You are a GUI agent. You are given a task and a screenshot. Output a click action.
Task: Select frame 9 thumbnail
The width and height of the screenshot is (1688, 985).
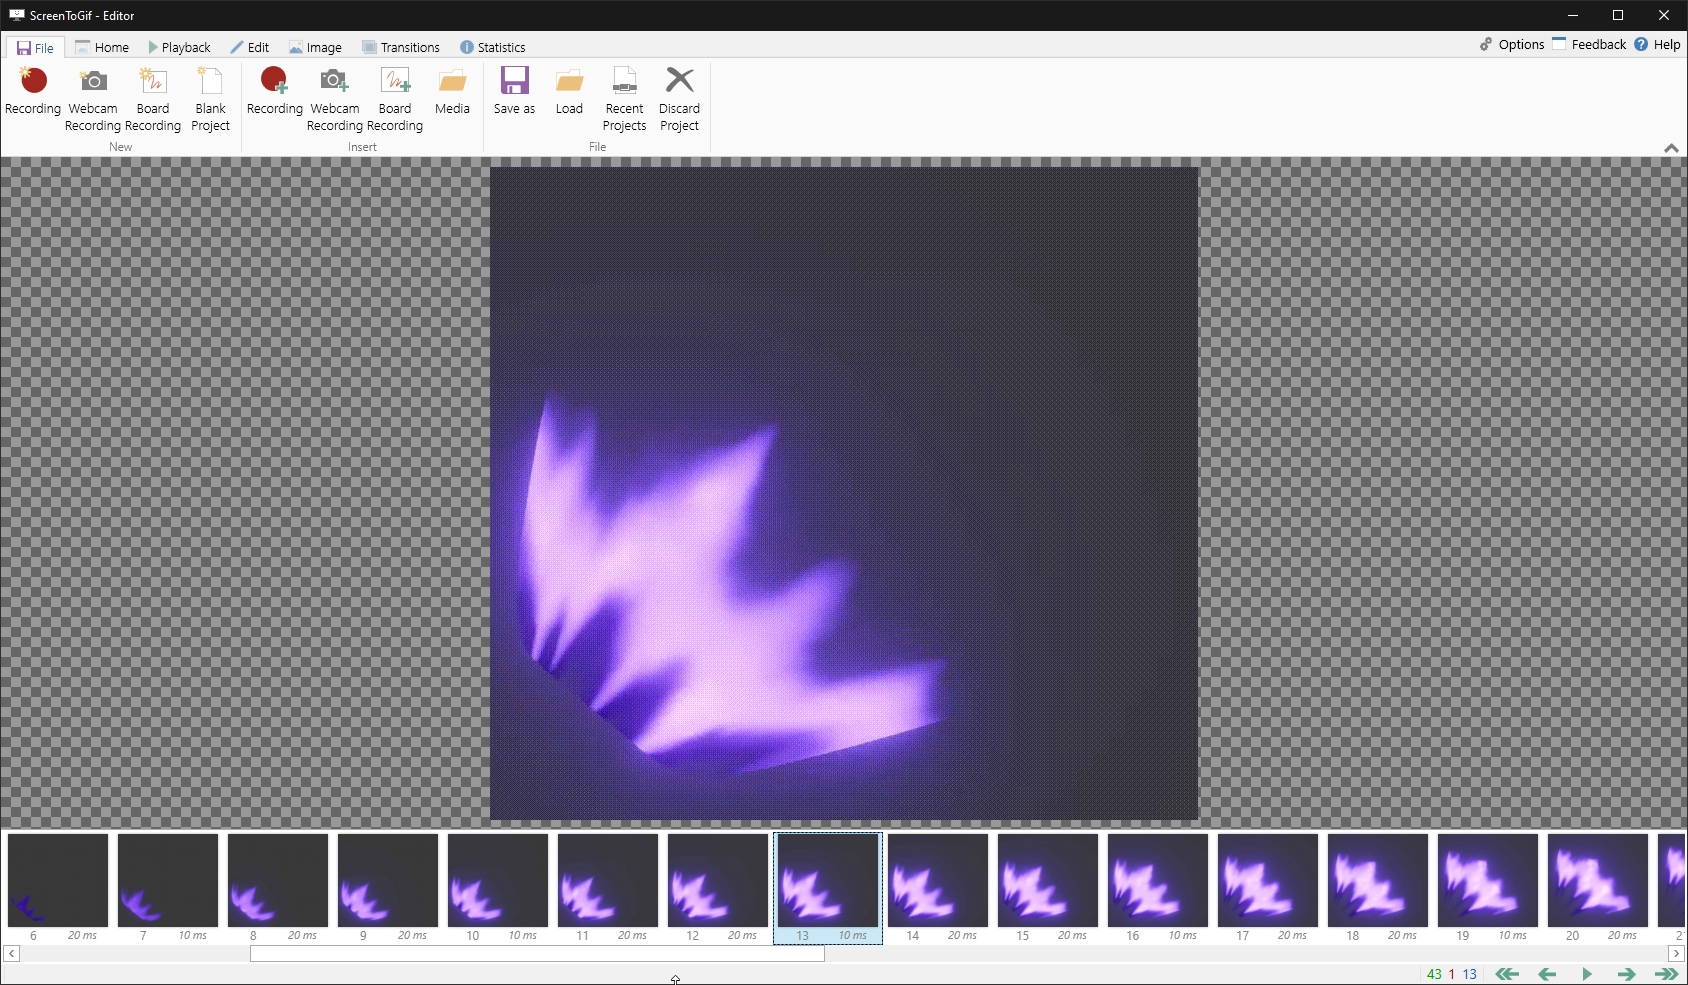click(388, 881)
